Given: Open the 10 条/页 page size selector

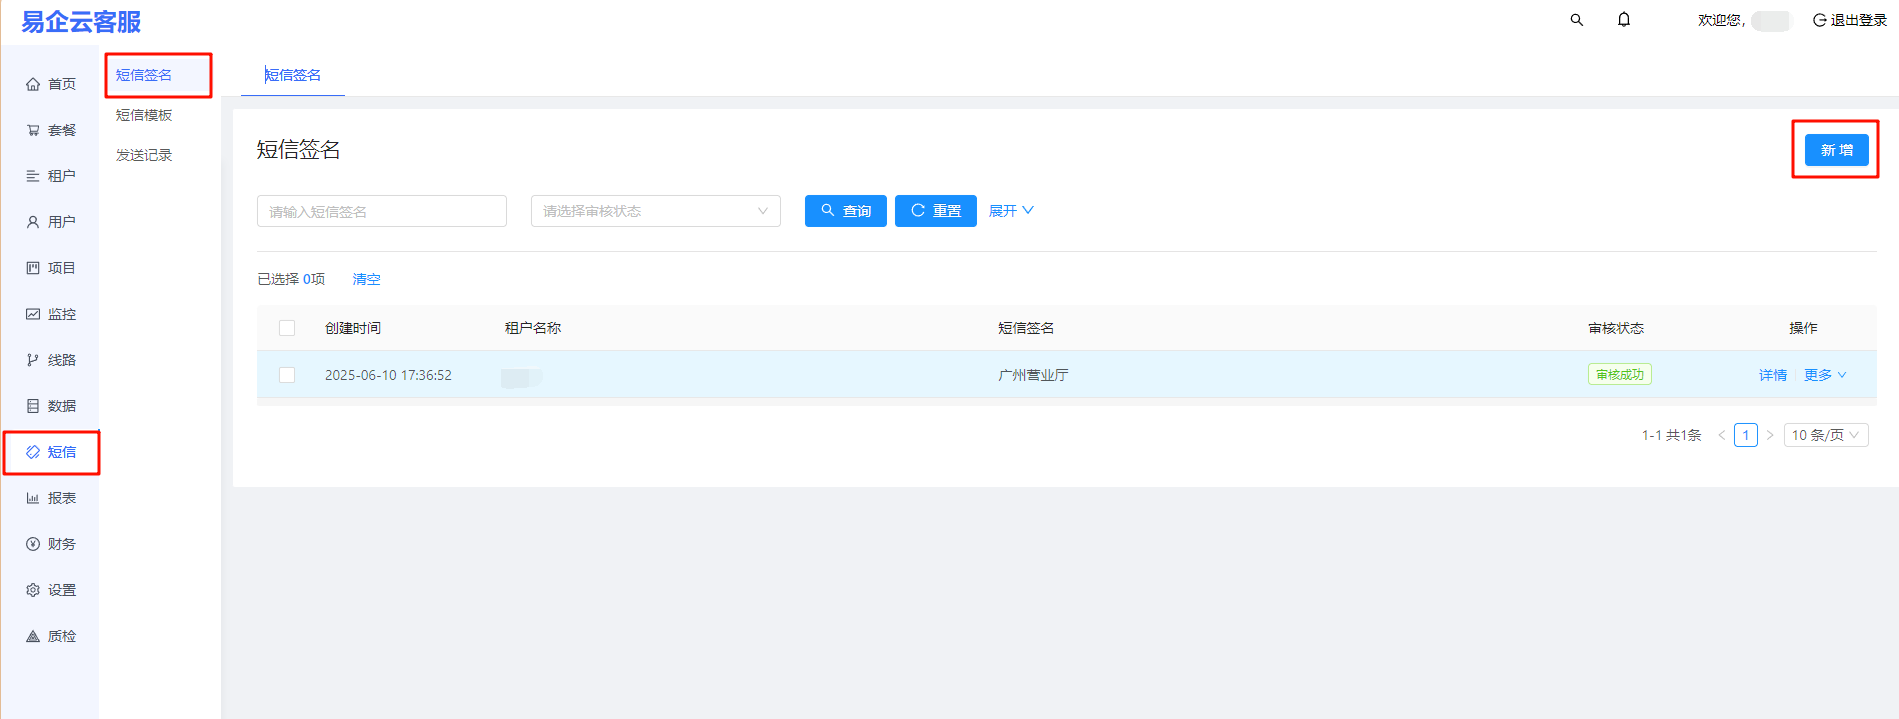Looking at the screenshot, I should click(1825, 435).
